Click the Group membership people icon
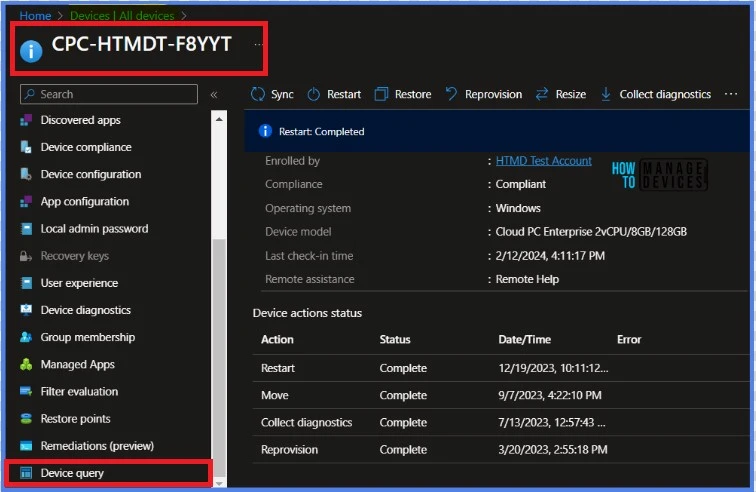 (26, 337)
